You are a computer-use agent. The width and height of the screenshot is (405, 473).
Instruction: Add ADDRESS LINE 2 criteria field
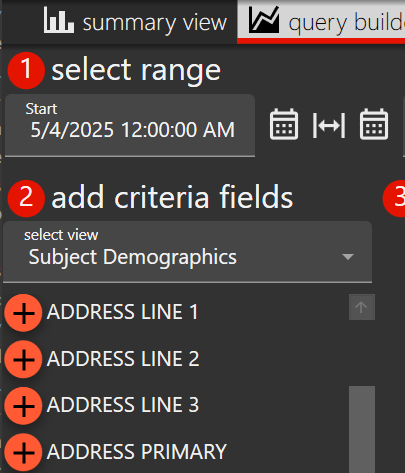point(23,359)
